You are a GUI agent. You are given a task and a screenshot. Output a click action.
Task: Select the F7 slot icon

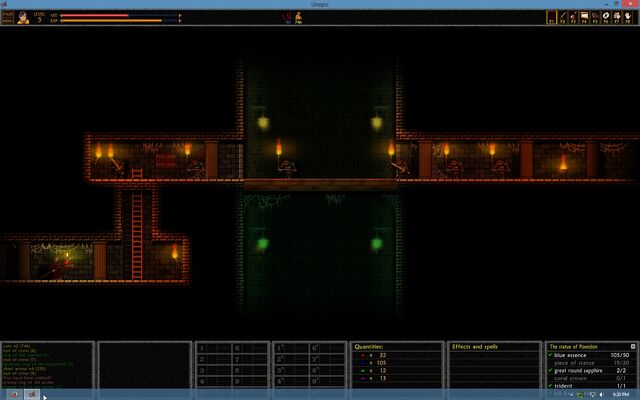[x=617, y=17]
